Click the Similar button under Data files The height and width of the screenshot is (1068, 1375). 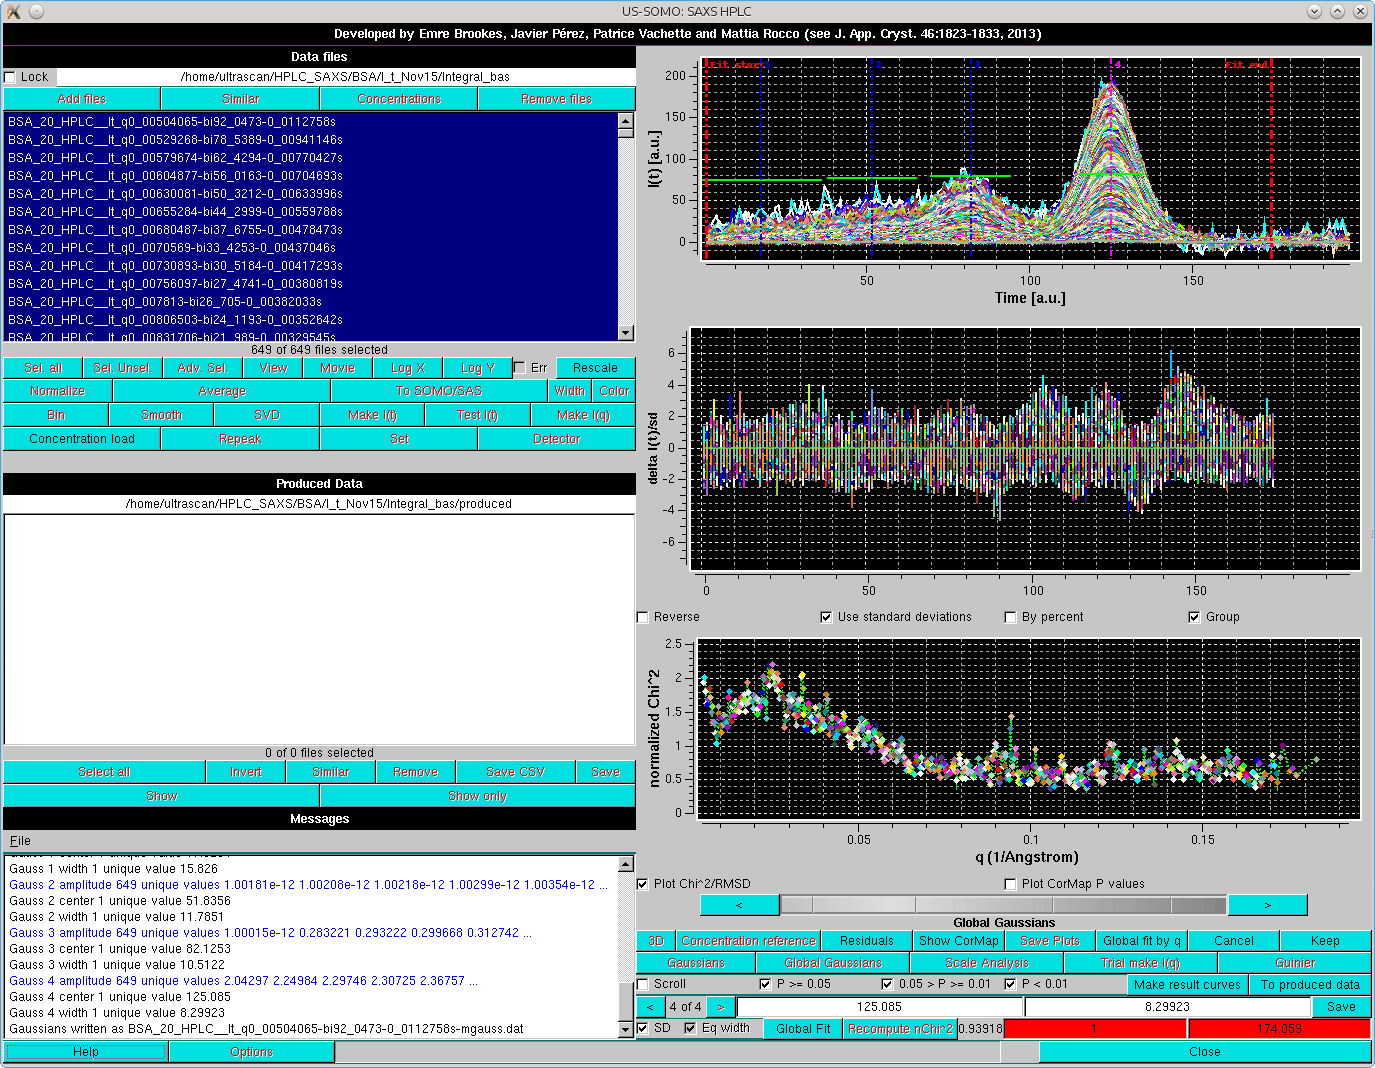[x=240, y=99]
